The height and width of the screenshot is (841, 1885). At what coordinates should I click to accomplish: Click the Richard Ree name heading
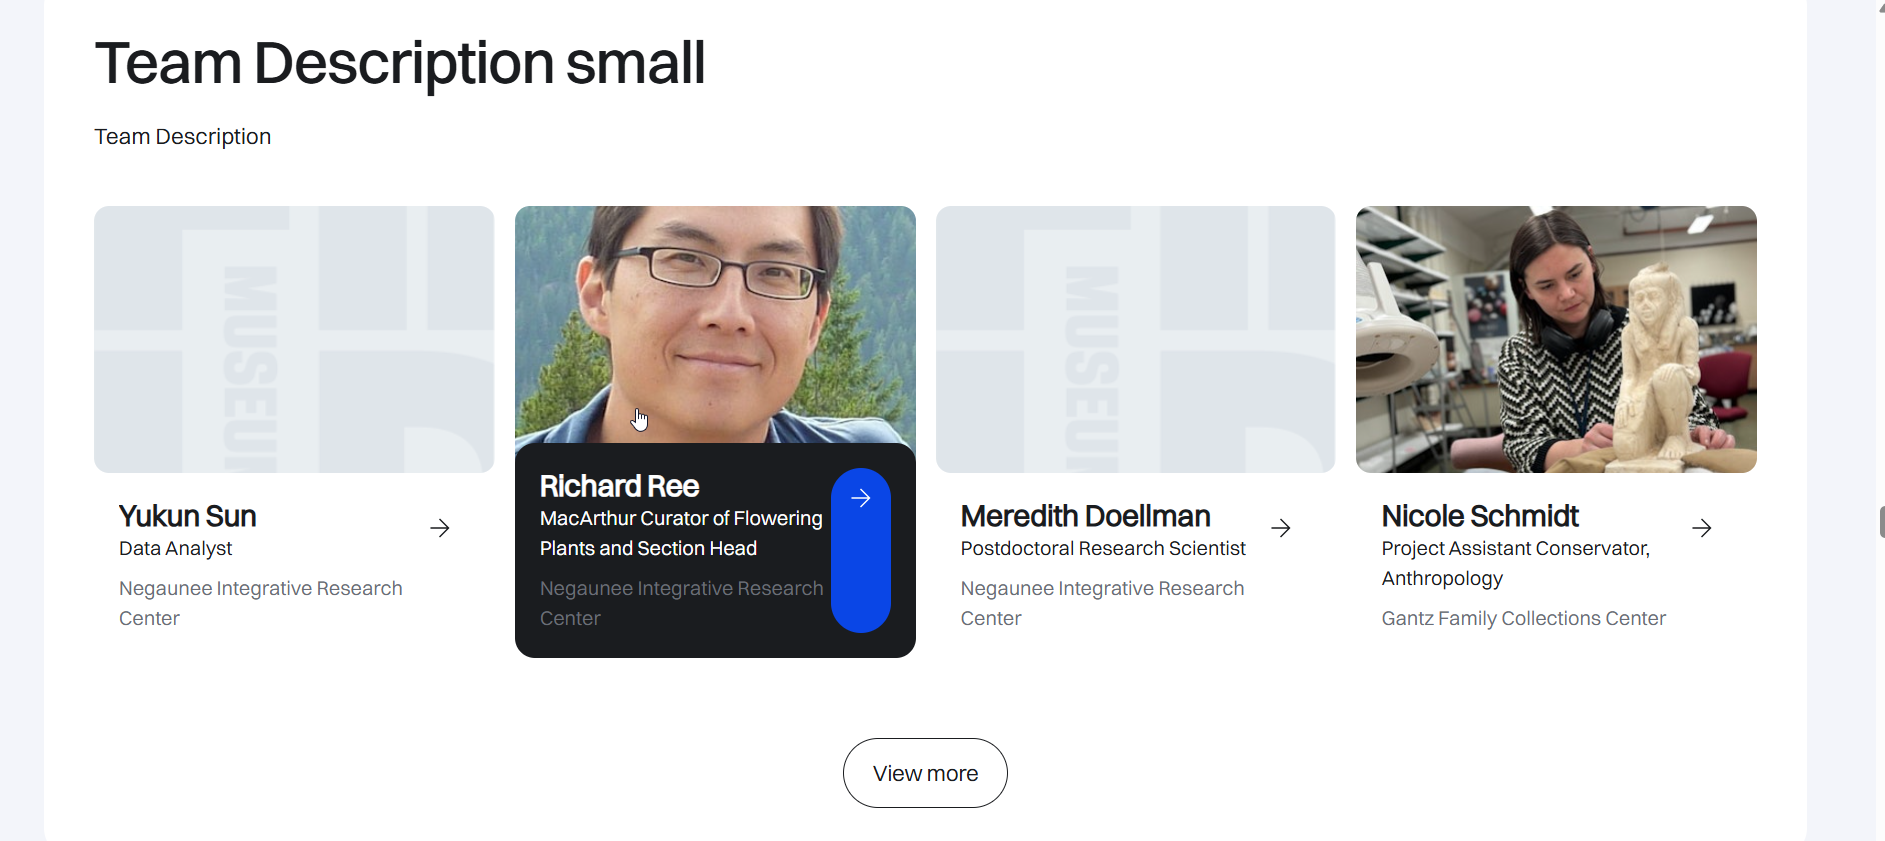(619, 486)
